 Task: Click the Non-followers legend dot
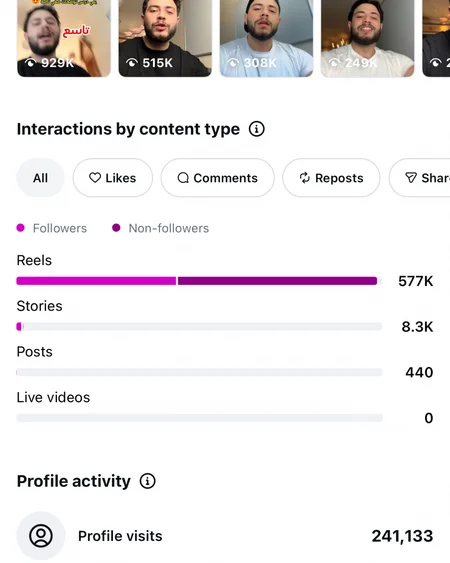116,228
